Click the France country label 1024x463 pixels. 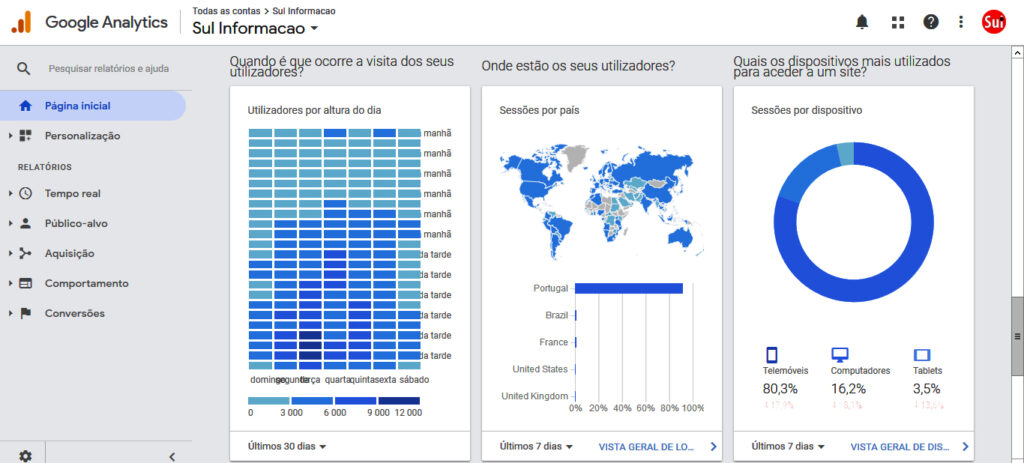coord(554,342)
